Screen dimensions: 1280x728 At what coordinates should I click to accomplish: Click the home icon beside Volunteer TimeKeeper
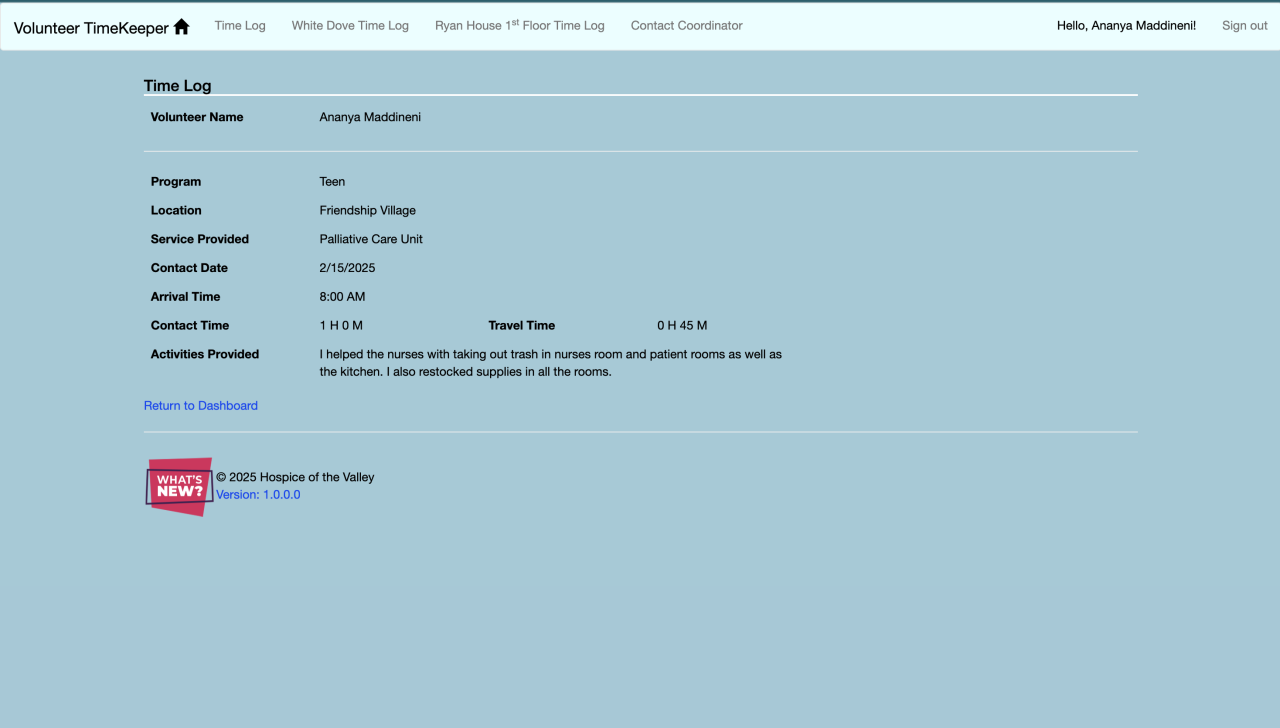click(x=181, y=27)
